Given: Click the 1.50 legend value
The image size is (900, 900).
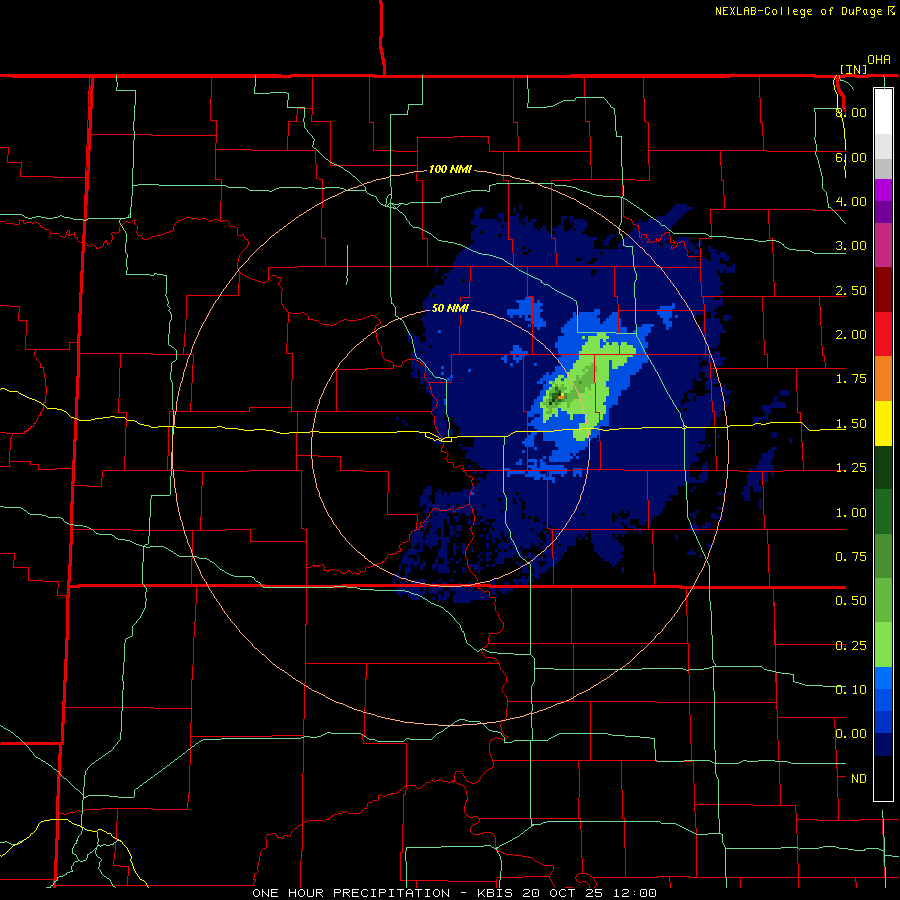Looking at the screenshot, I should click(851, 424).
